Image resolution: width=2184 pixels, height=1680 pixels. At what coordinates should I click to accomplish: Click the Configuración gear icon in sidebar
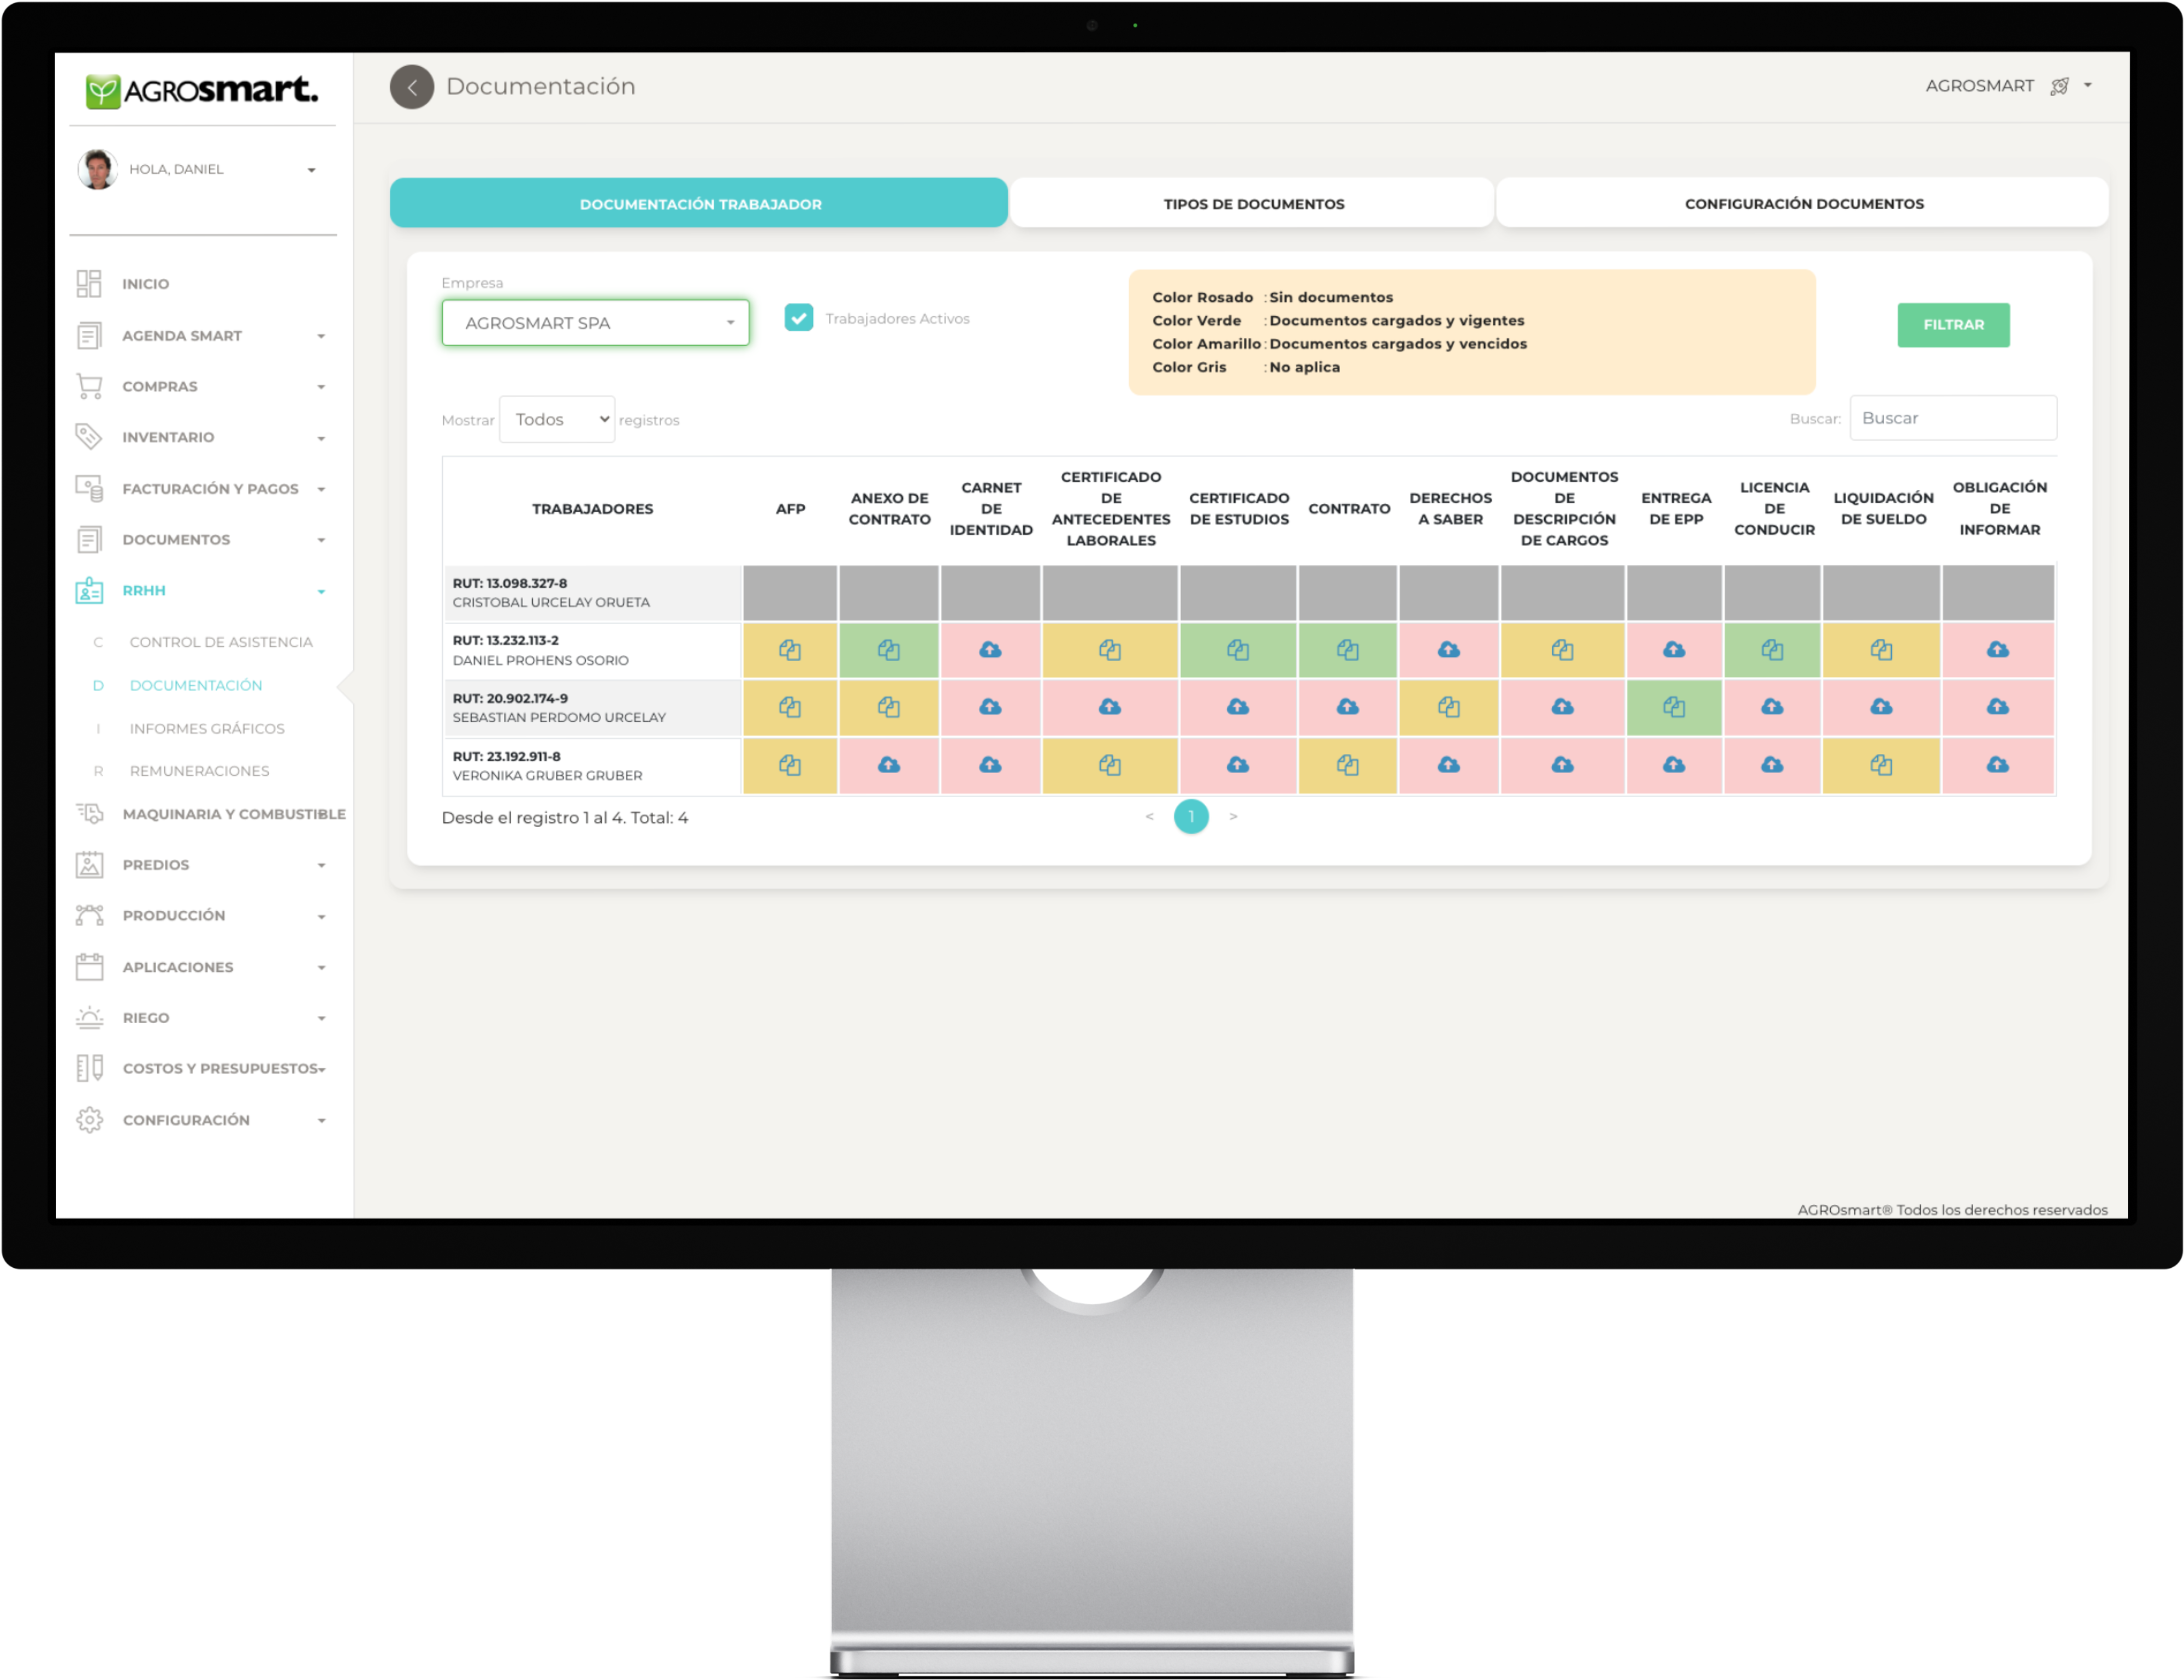click(89, 1120)
